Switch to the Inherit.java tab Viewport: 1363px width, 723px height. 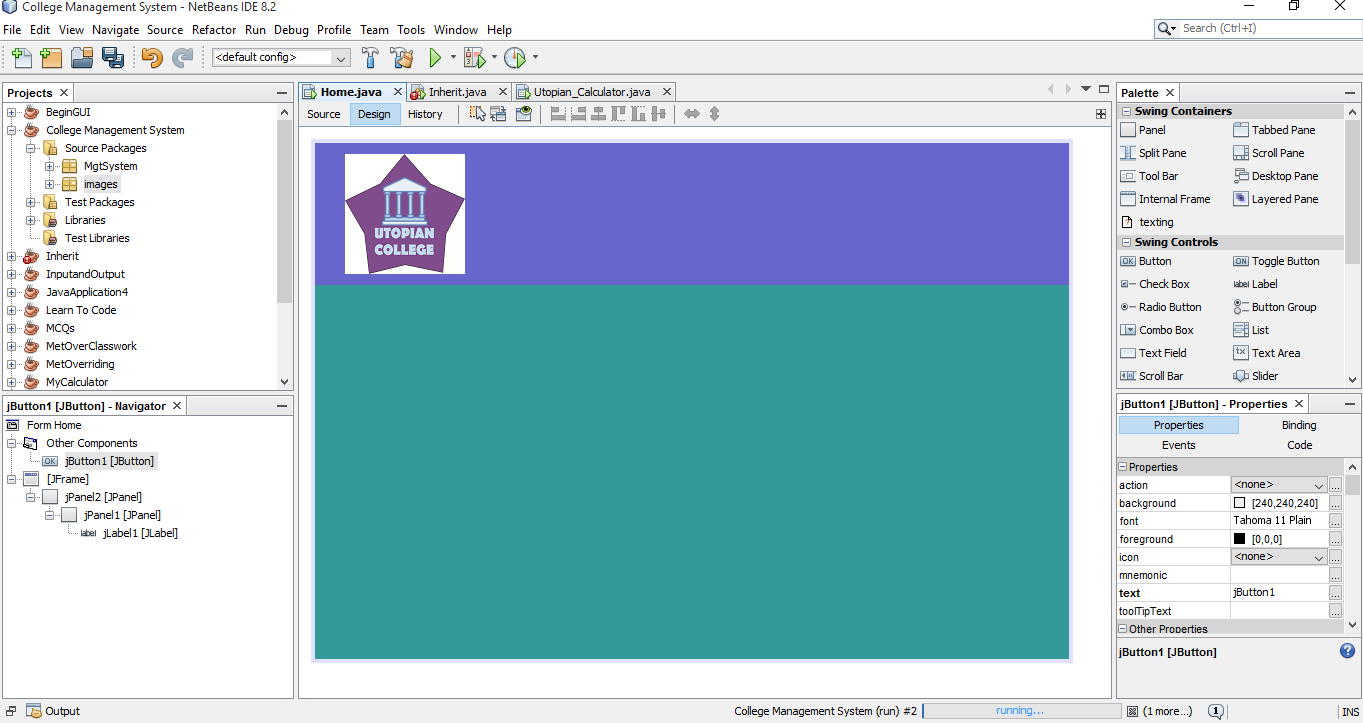[x=458, y=90]
